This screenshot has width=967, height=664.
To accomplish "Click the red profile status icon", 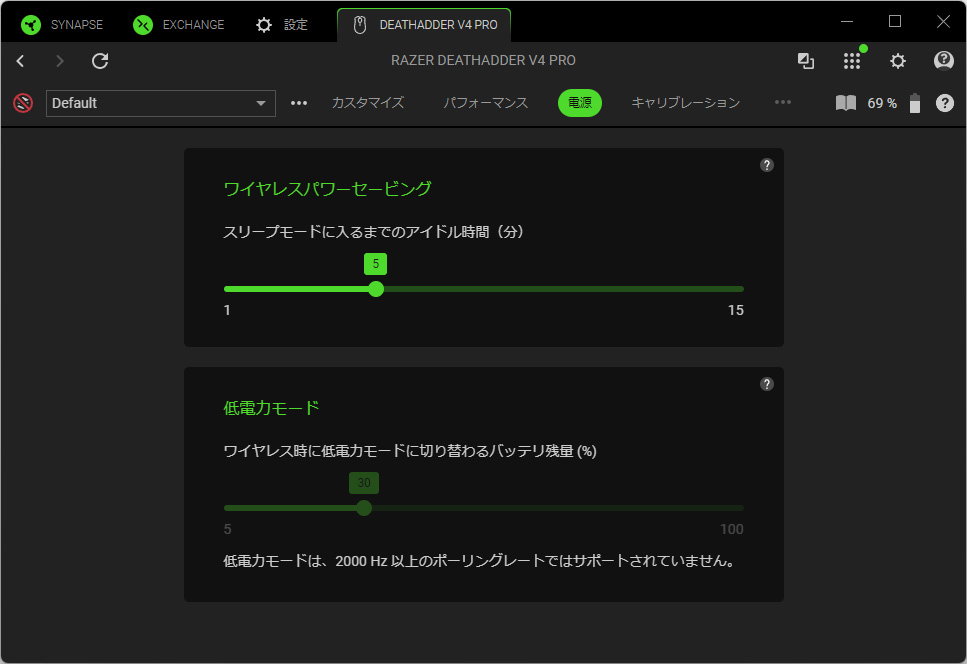I will (x=23, y=103).
